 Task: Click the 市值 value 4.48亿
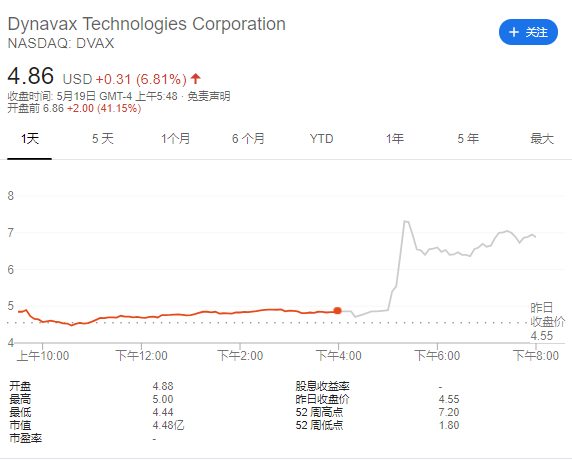click(168, 425)
